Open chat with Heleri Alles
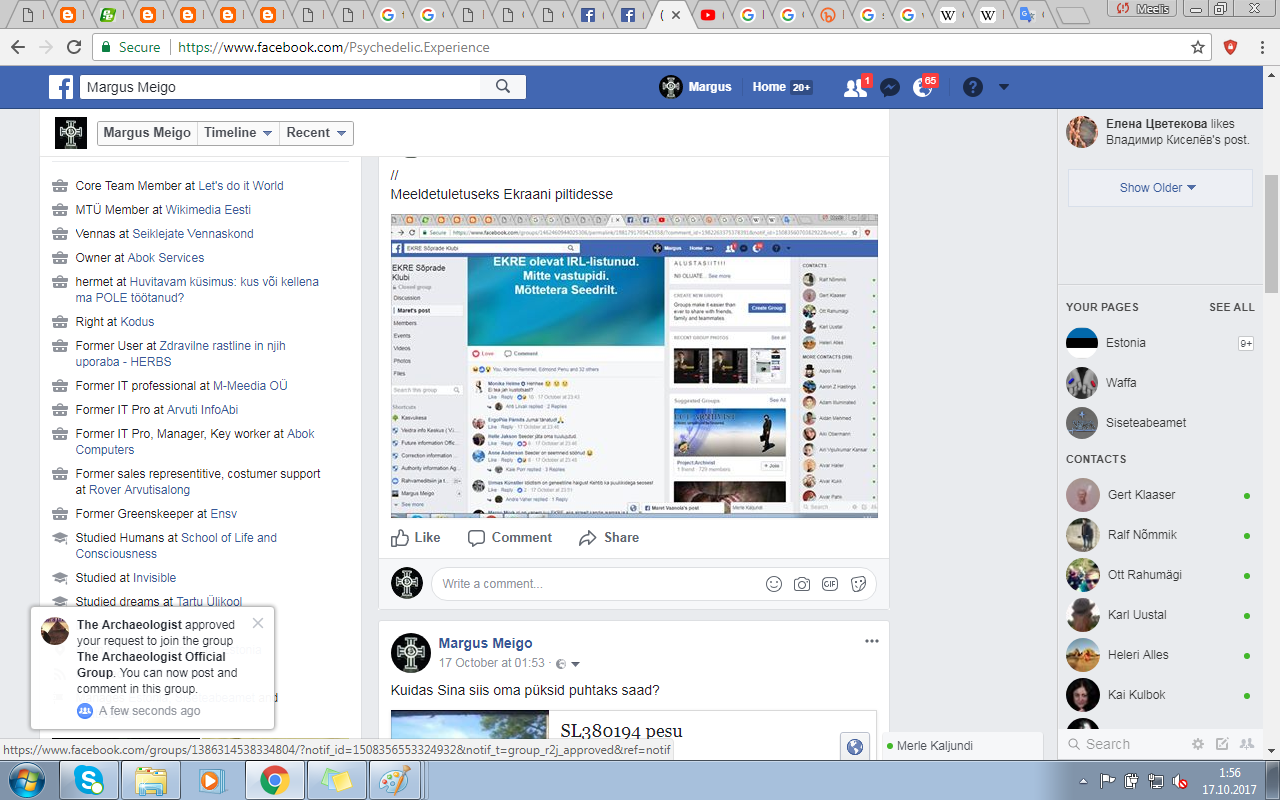Screen dimensions: 1280x800 (1160, 655)
